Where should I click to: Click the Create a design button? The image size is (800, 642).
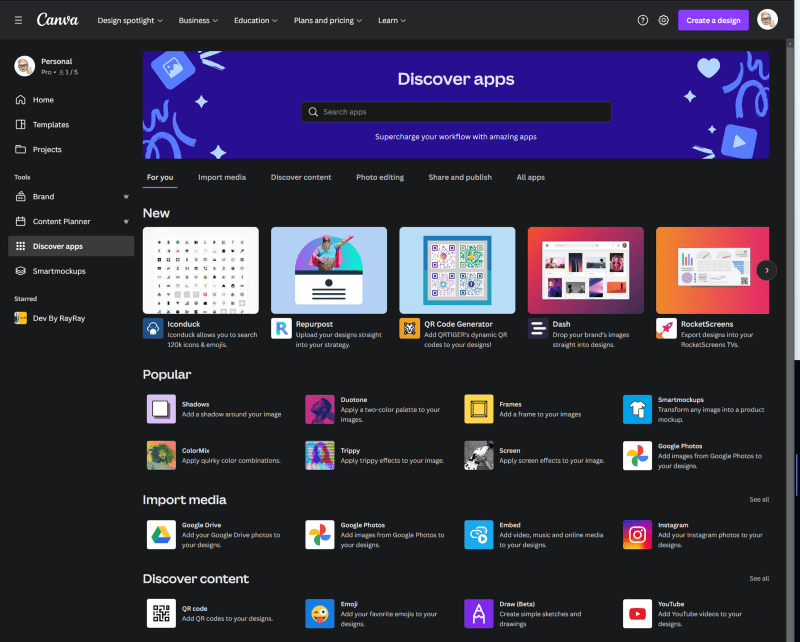pos(713,20)
